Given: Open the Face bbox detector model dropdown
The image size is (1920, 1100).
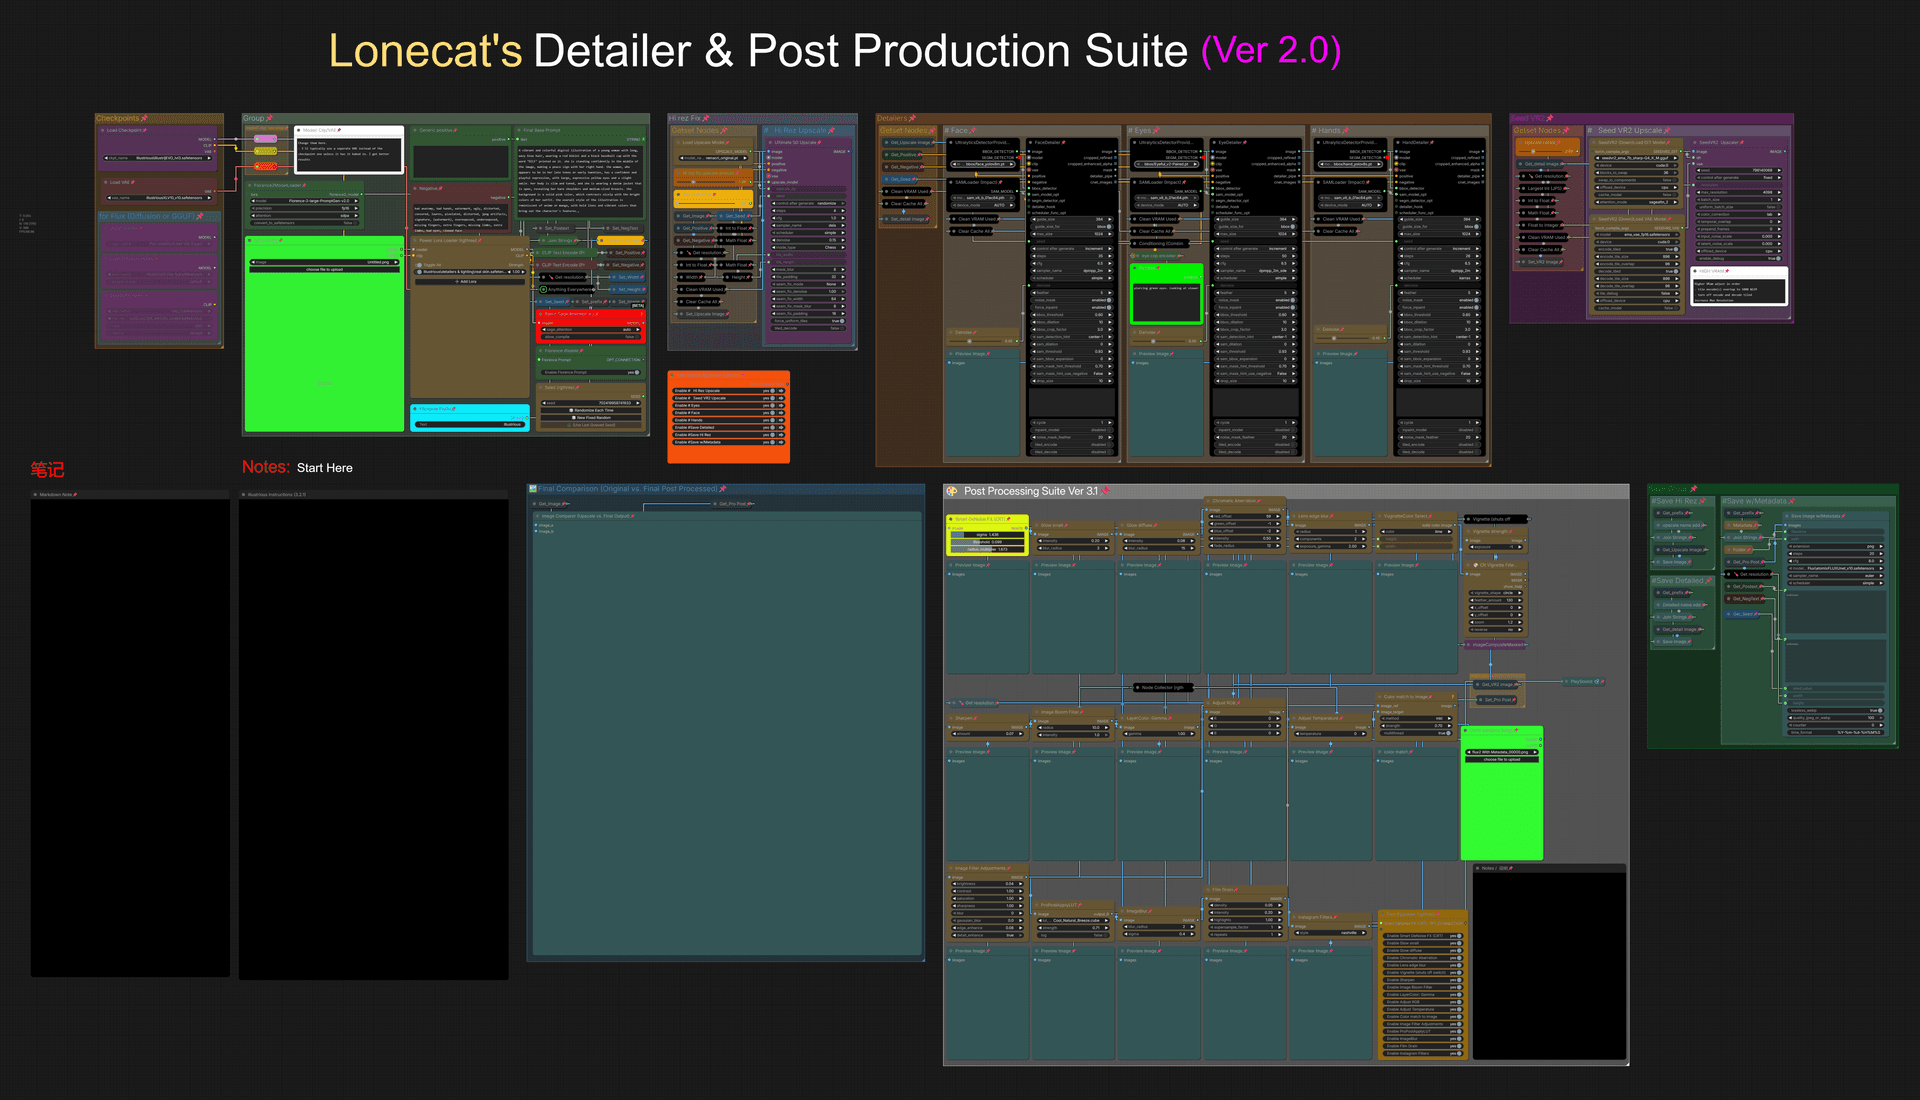Looking at the screenshot, I should (x=983, y=164).
